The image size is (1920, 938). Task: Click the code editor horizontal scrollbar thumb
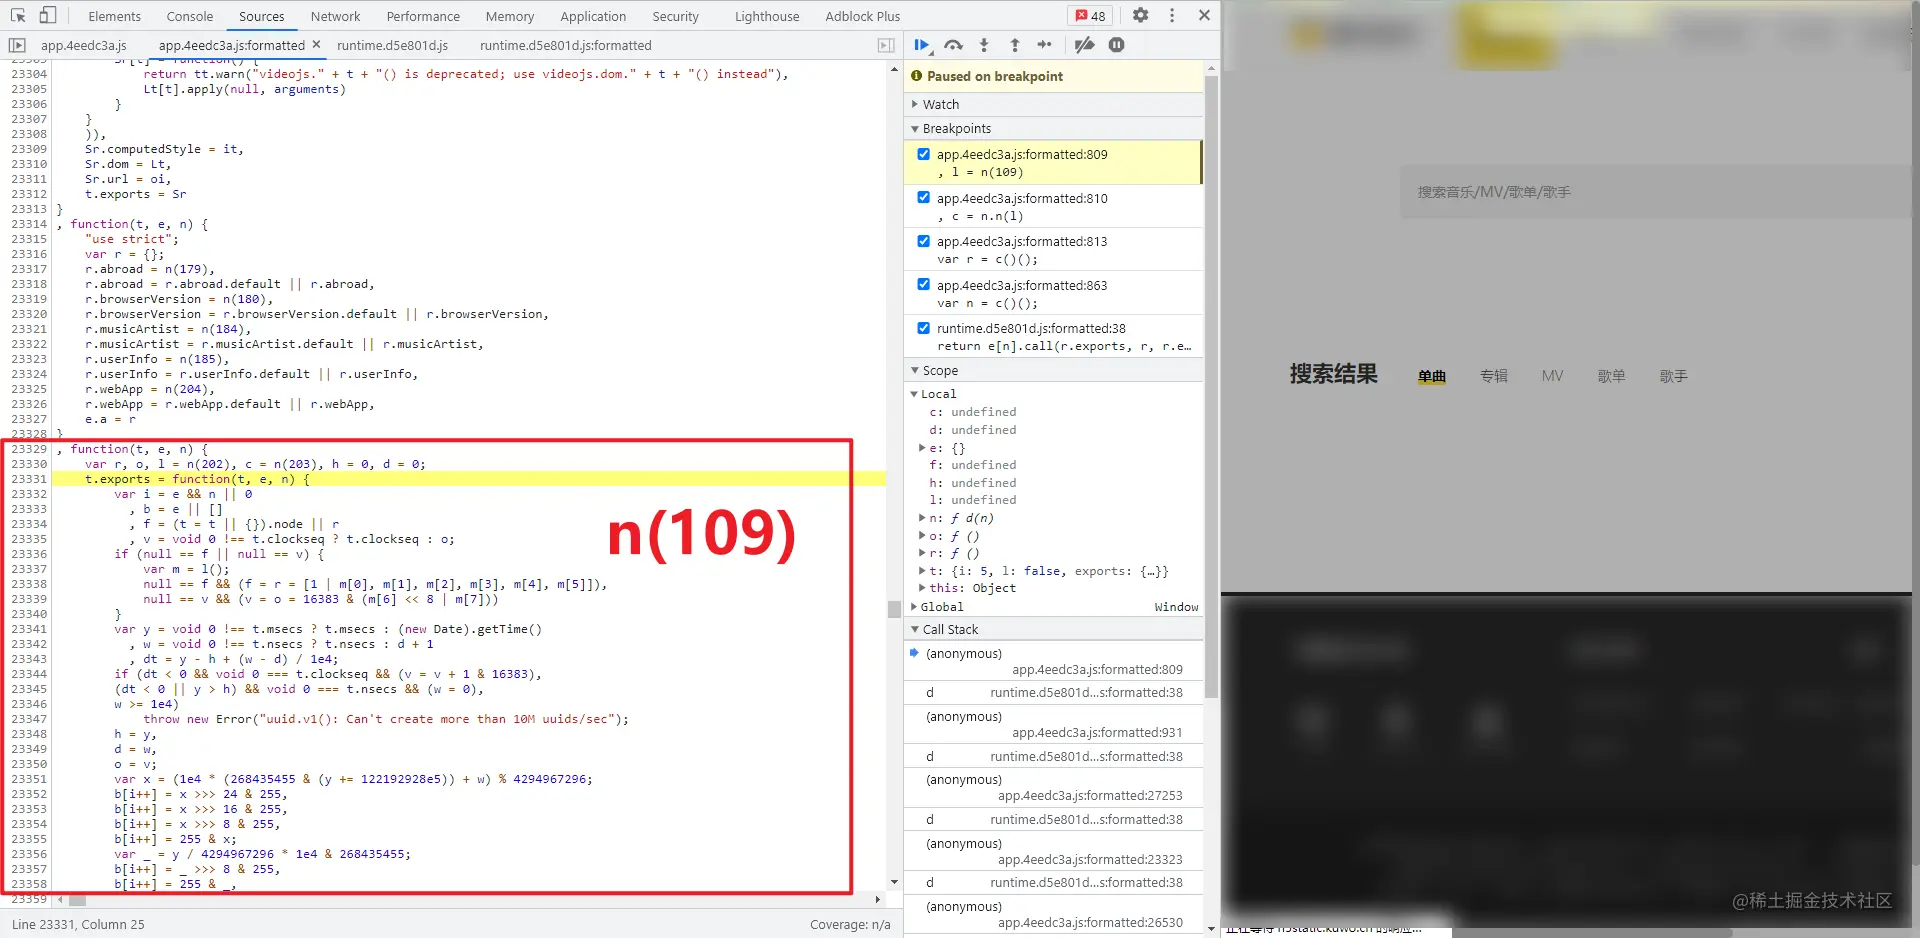pos(77,900)
